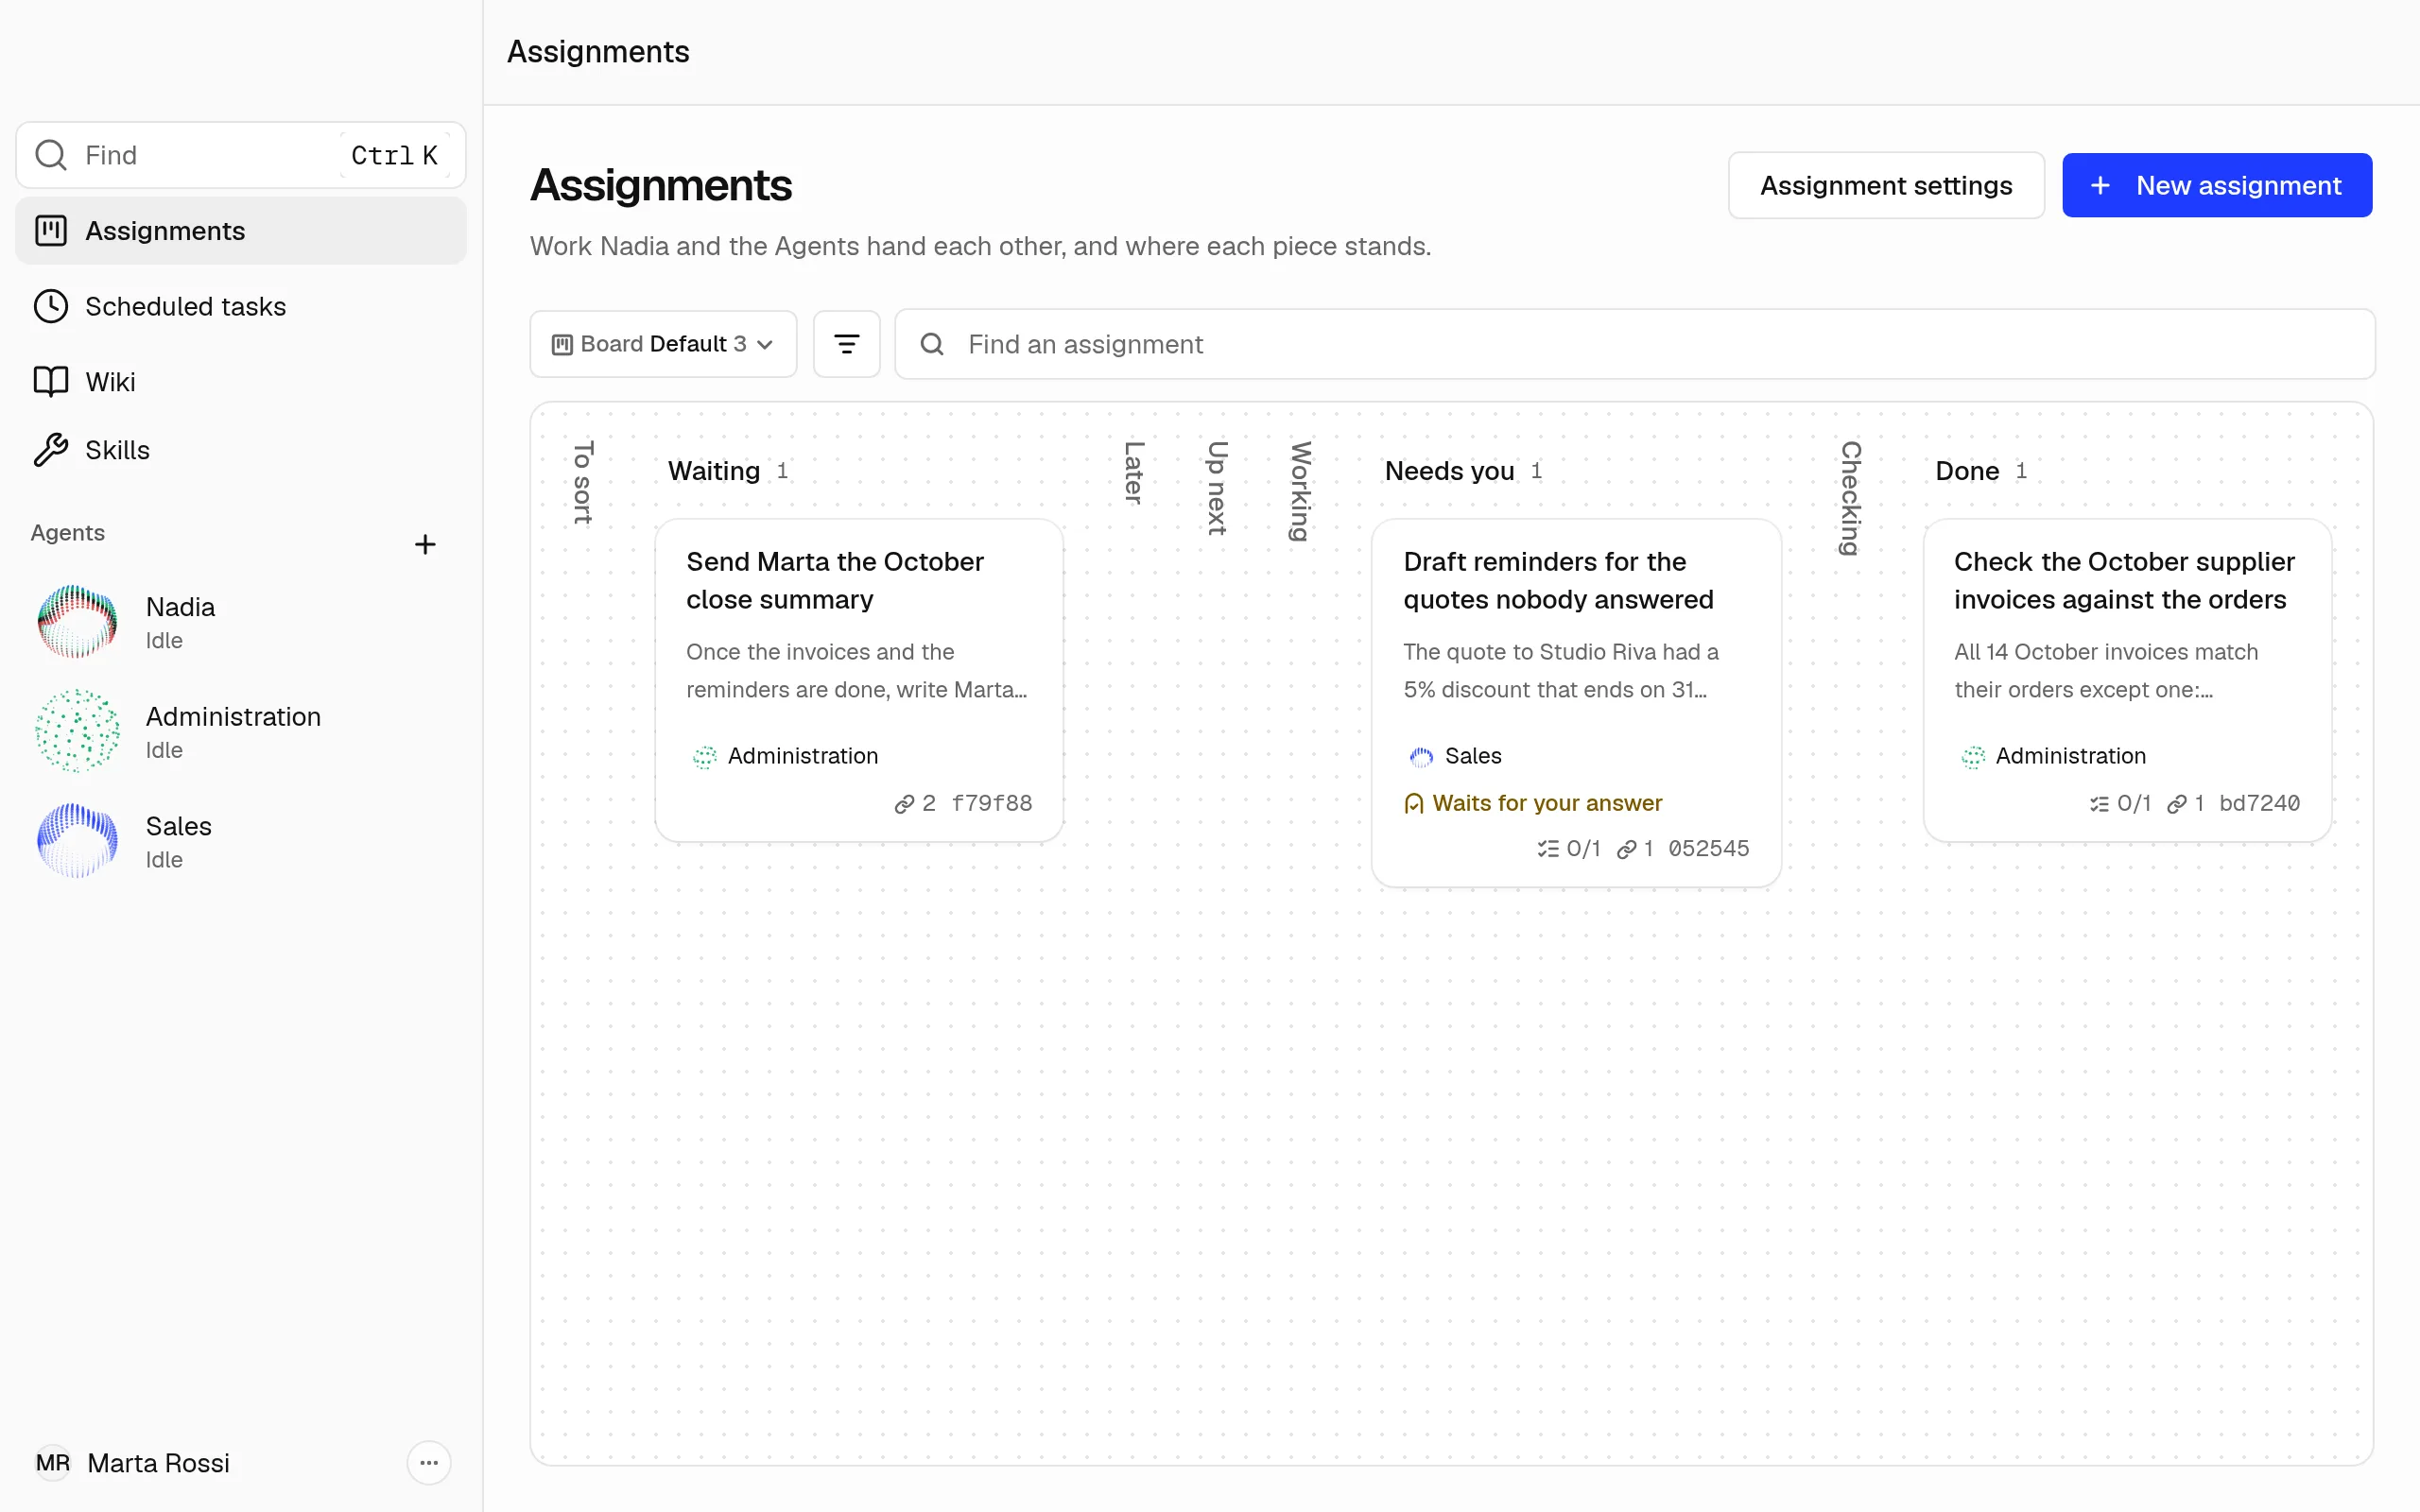This screenshot has width=2420, height=1512.
Task: Click the Assignments board icon in sidebar
Action: click(x=51, y=231)
